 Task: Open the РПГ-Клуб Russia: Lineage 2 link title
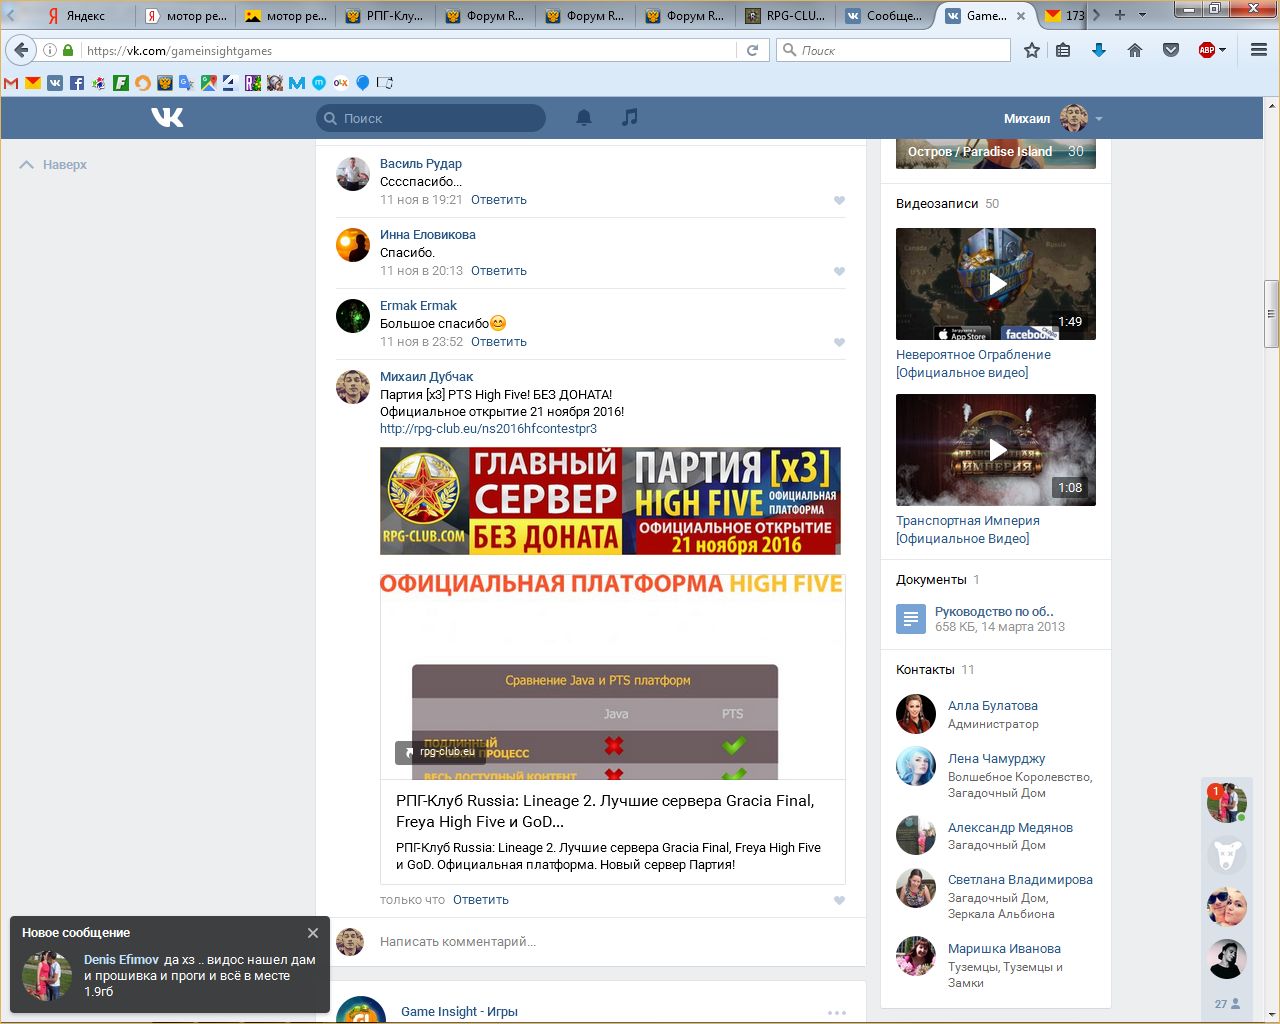point(605,811)
